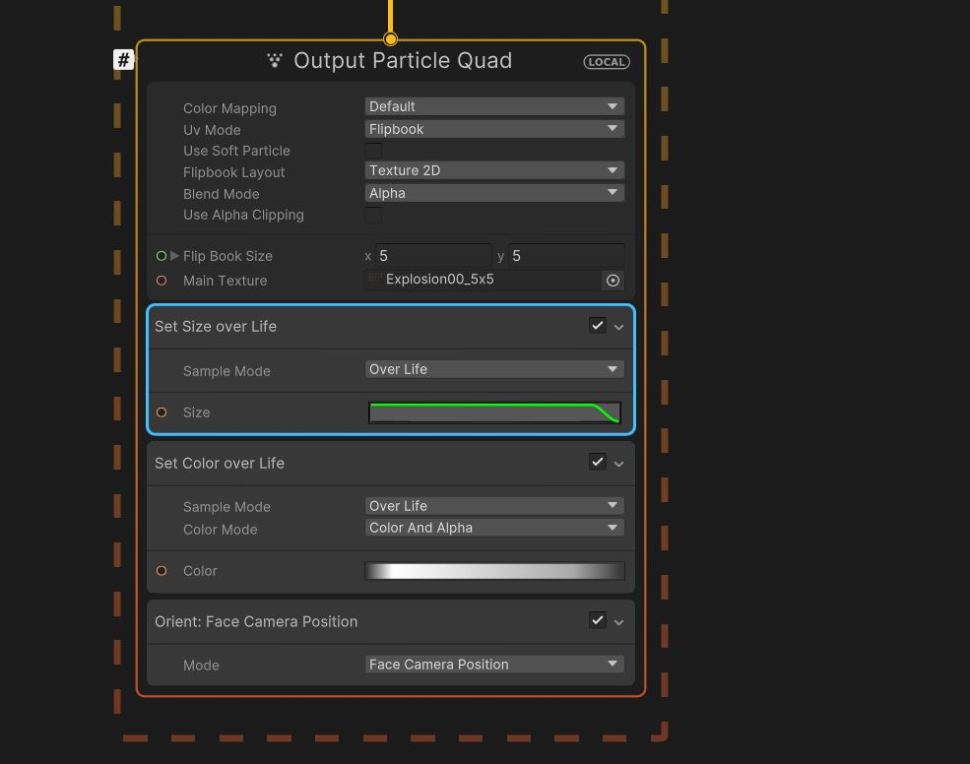Toggle the LOCAL space badge
This screenshot has height=764, width=970.
[606, 62]
